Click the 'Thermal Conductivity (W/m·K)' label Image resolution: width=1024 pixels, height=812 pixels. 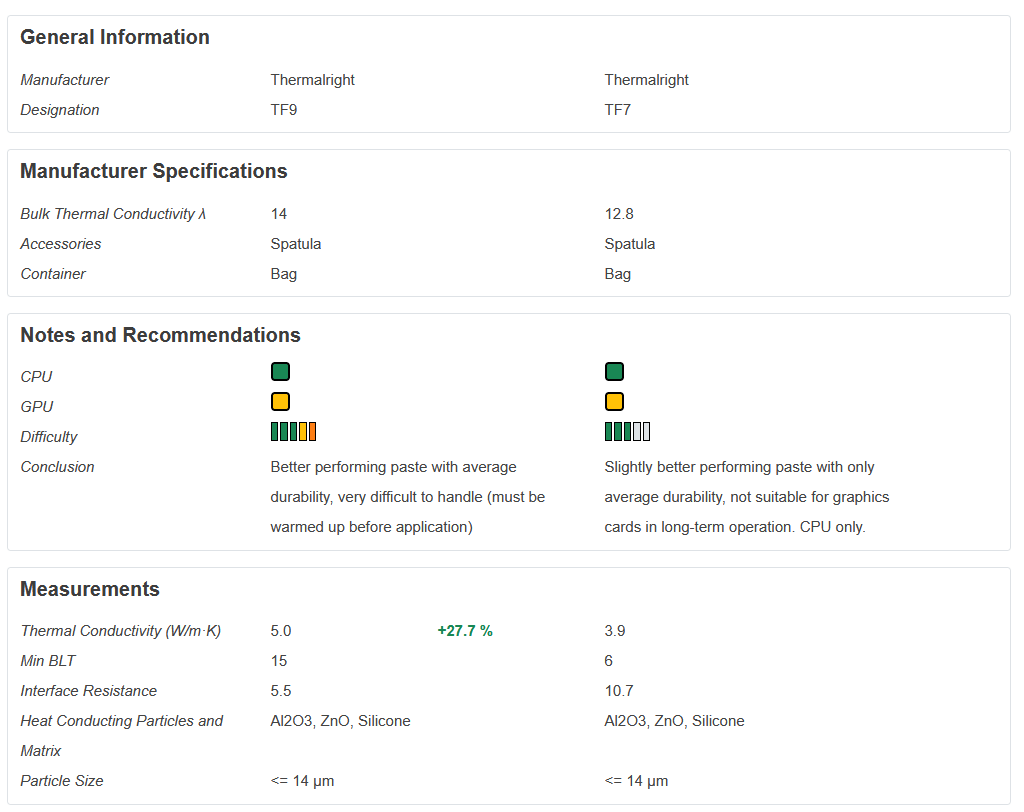[x=120, y=631]
